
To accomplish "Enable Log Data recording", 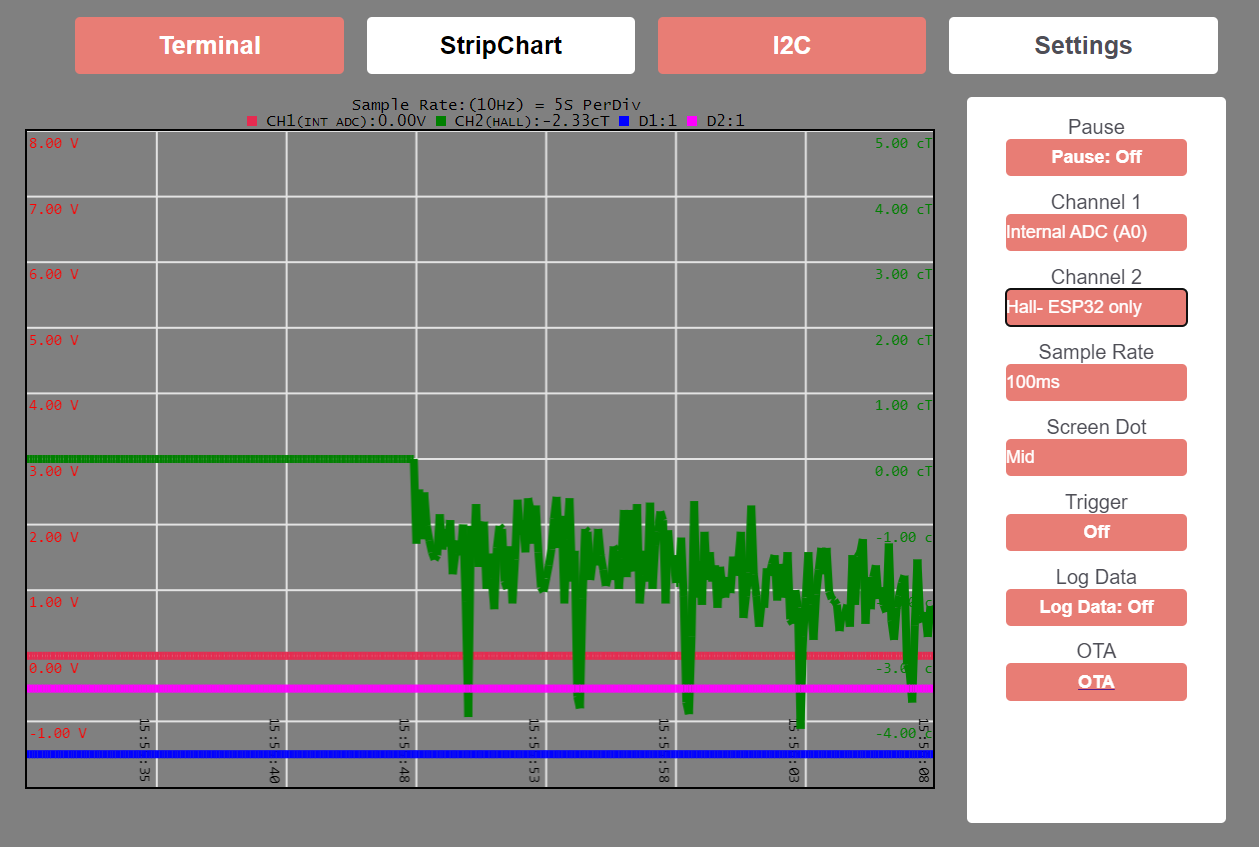I will point(1096,607).
